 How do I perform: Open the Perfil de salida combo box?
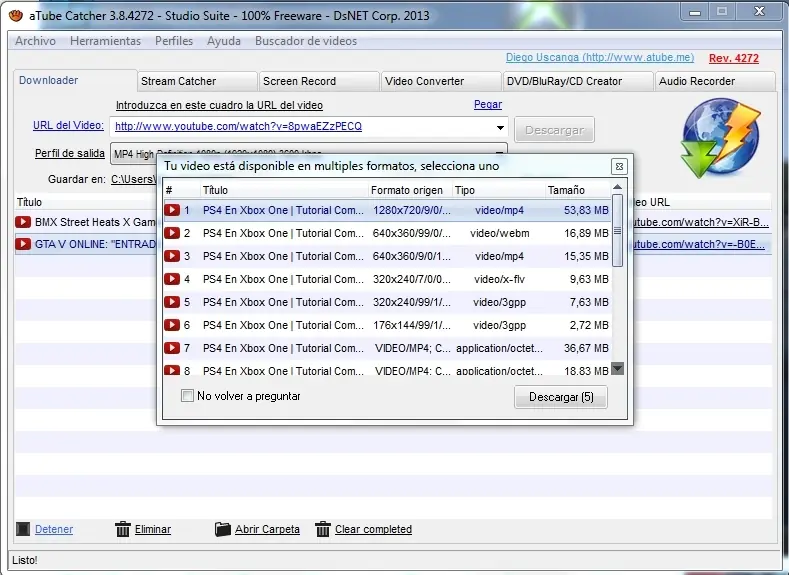tap(309, 153)
